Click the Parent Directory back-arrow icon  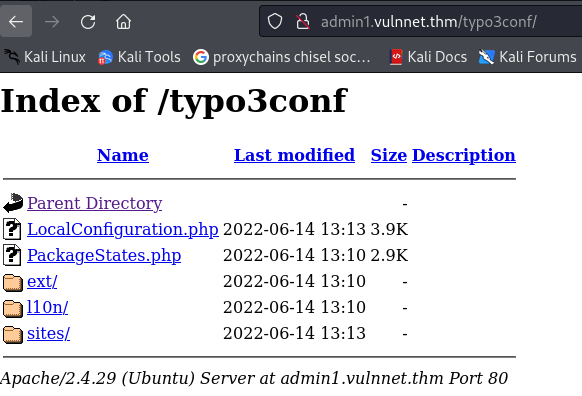[x=13, y=203]
